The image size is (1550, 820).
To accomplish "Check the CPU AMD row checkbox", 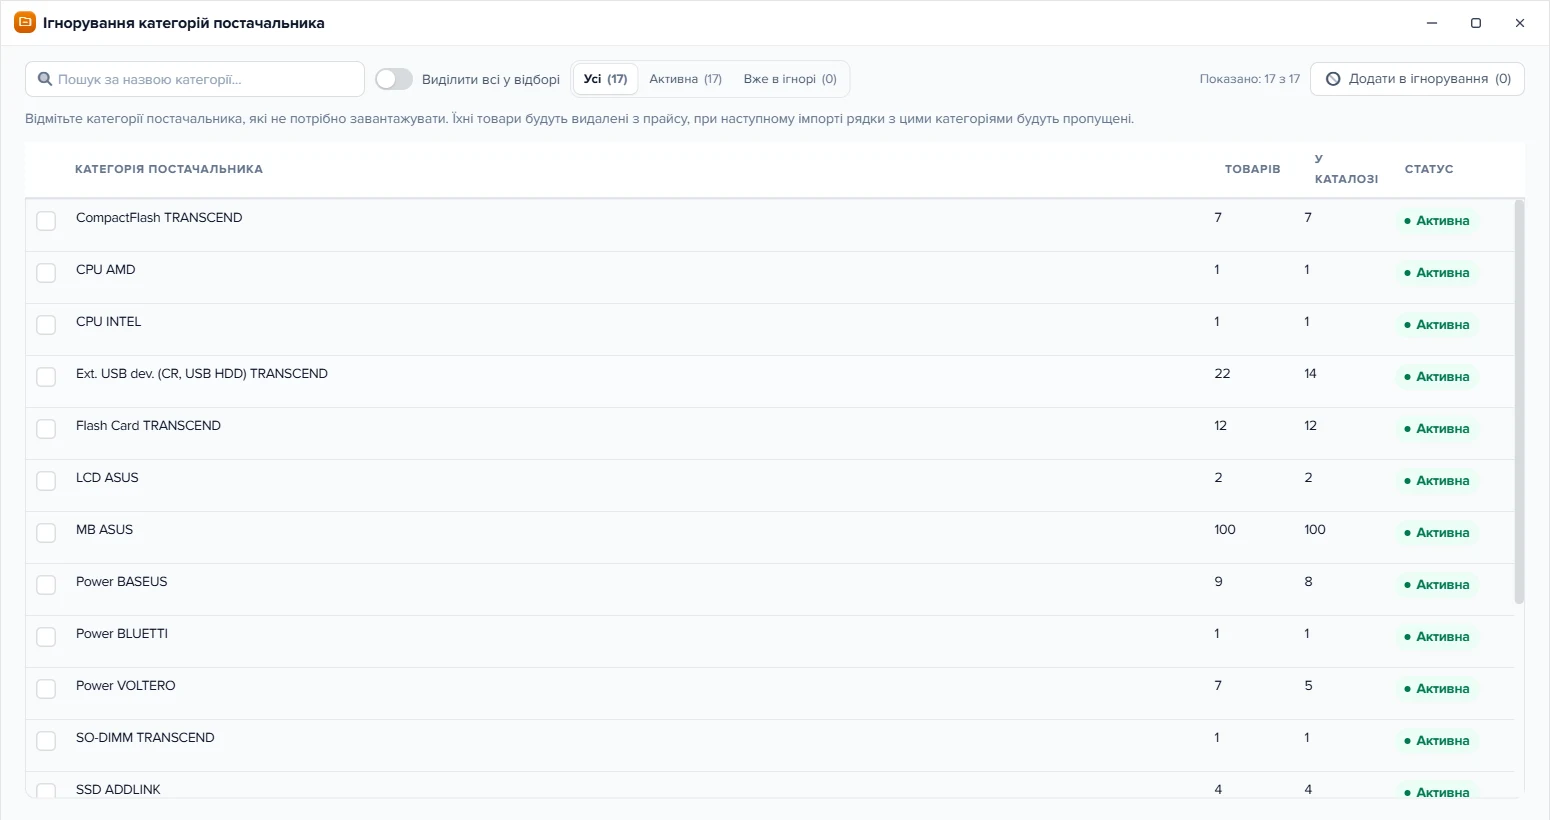I will tap(46, 273).
